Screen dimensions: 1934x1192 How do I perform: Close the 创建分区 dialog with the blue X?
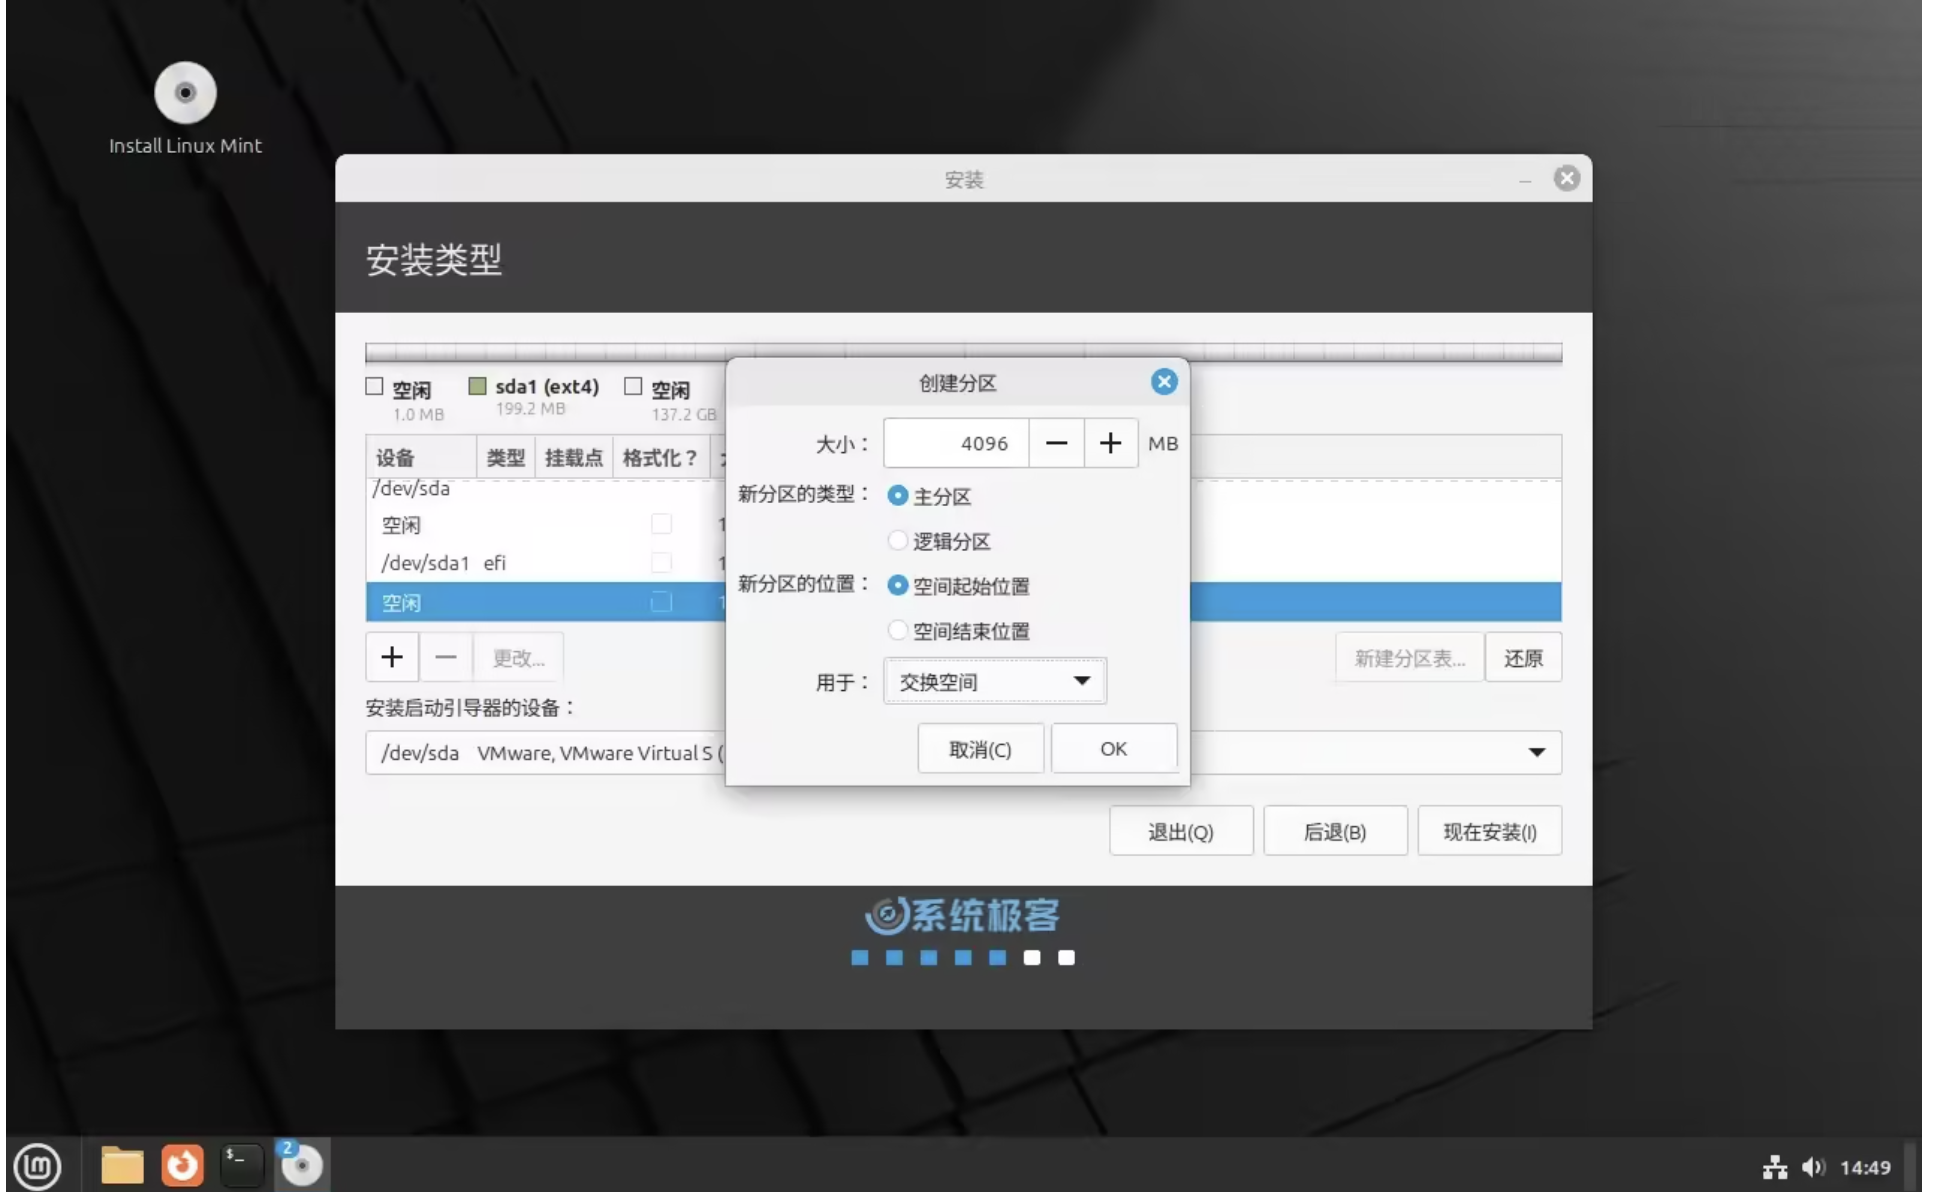pos(1164,382)
